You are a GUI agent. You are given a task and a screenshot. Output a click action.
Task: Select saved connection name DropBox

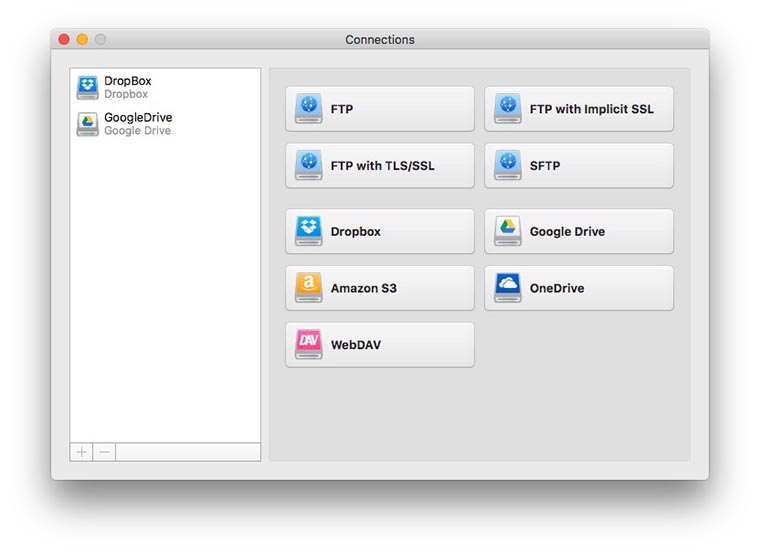click(127, 81)
